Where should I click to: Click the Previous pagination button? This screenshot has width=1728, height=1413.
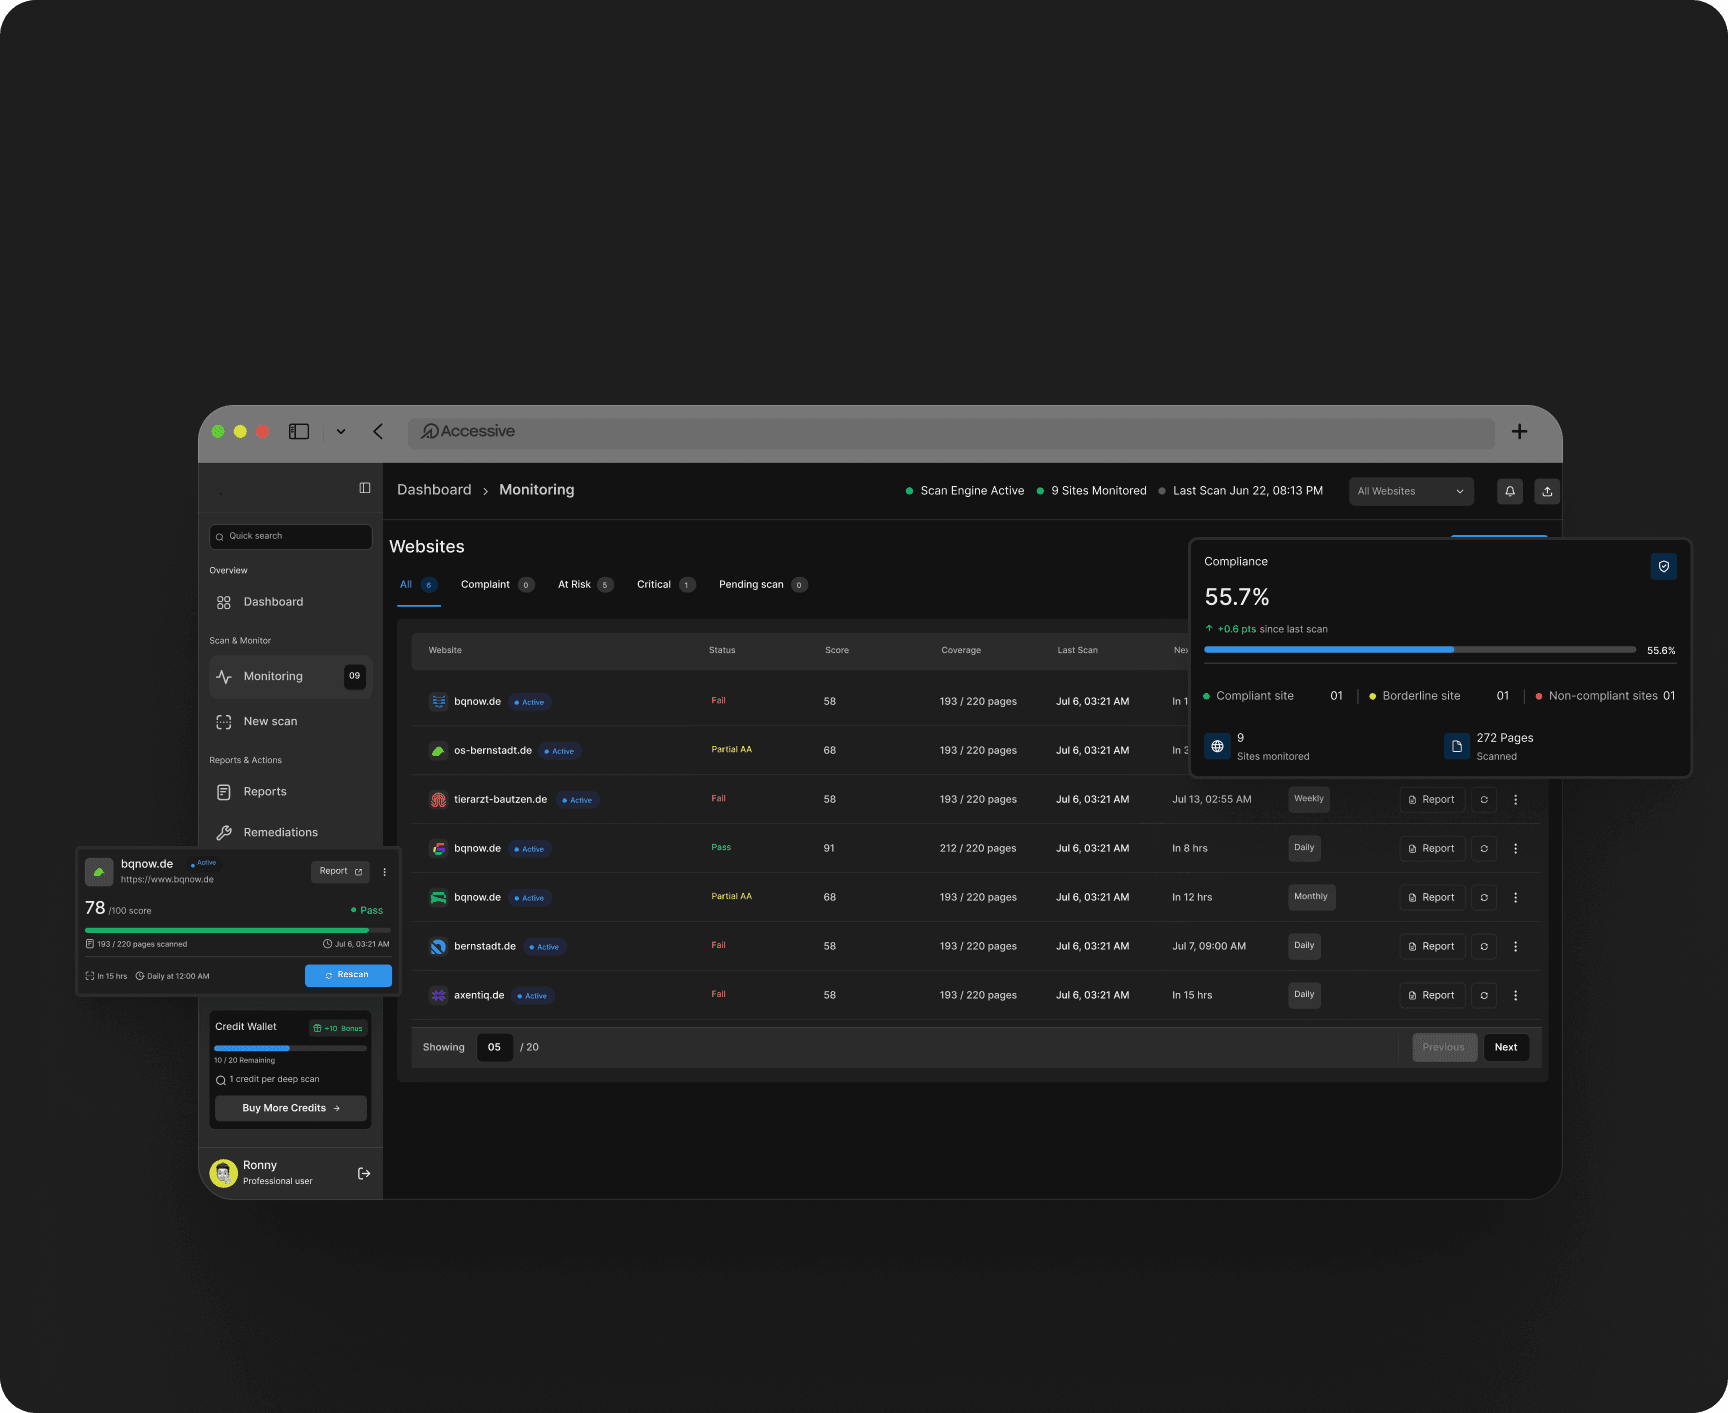1444,1048
